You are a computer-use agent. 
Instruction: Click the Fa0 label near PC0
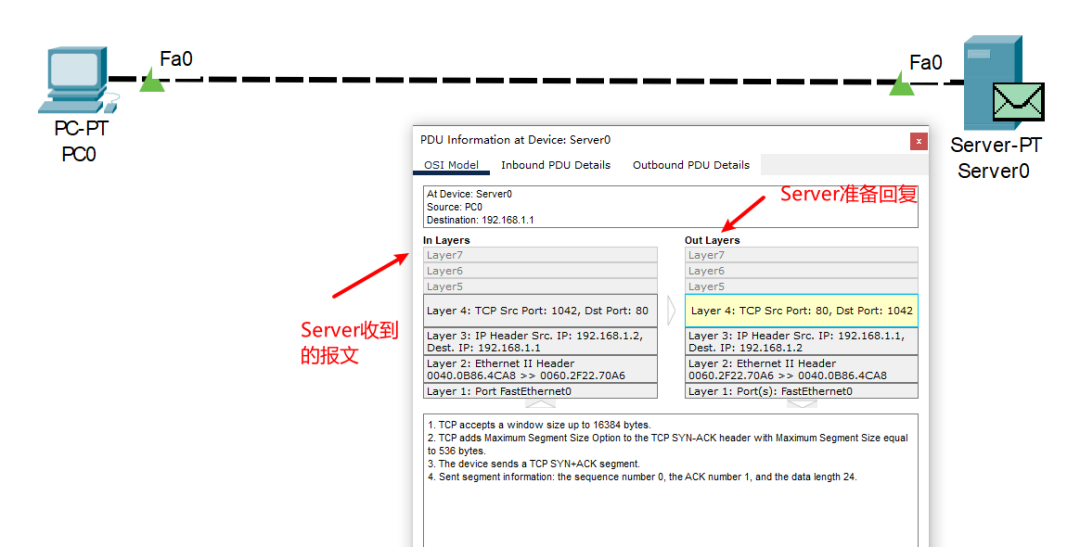coord(176,59)
